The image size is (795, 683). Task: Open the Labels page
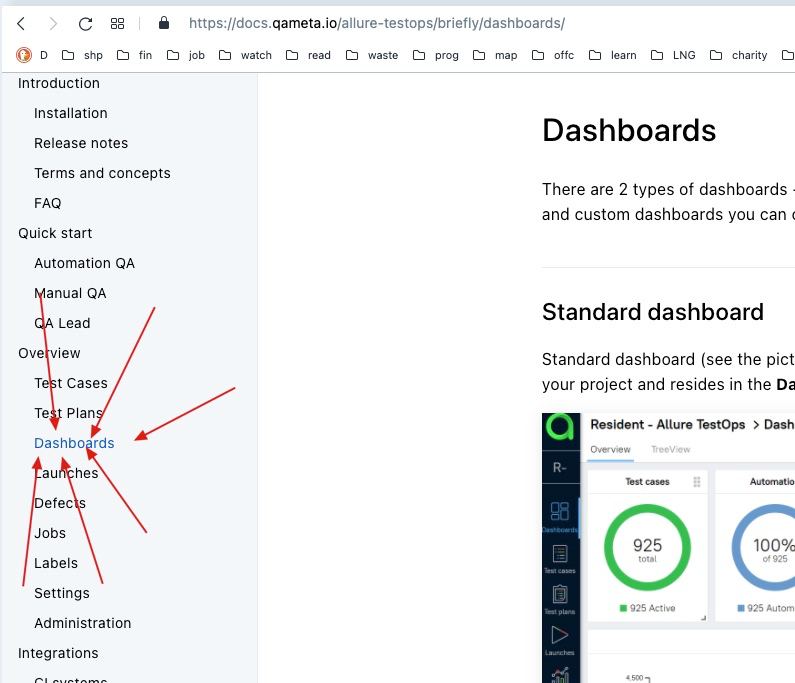[56, 563]
